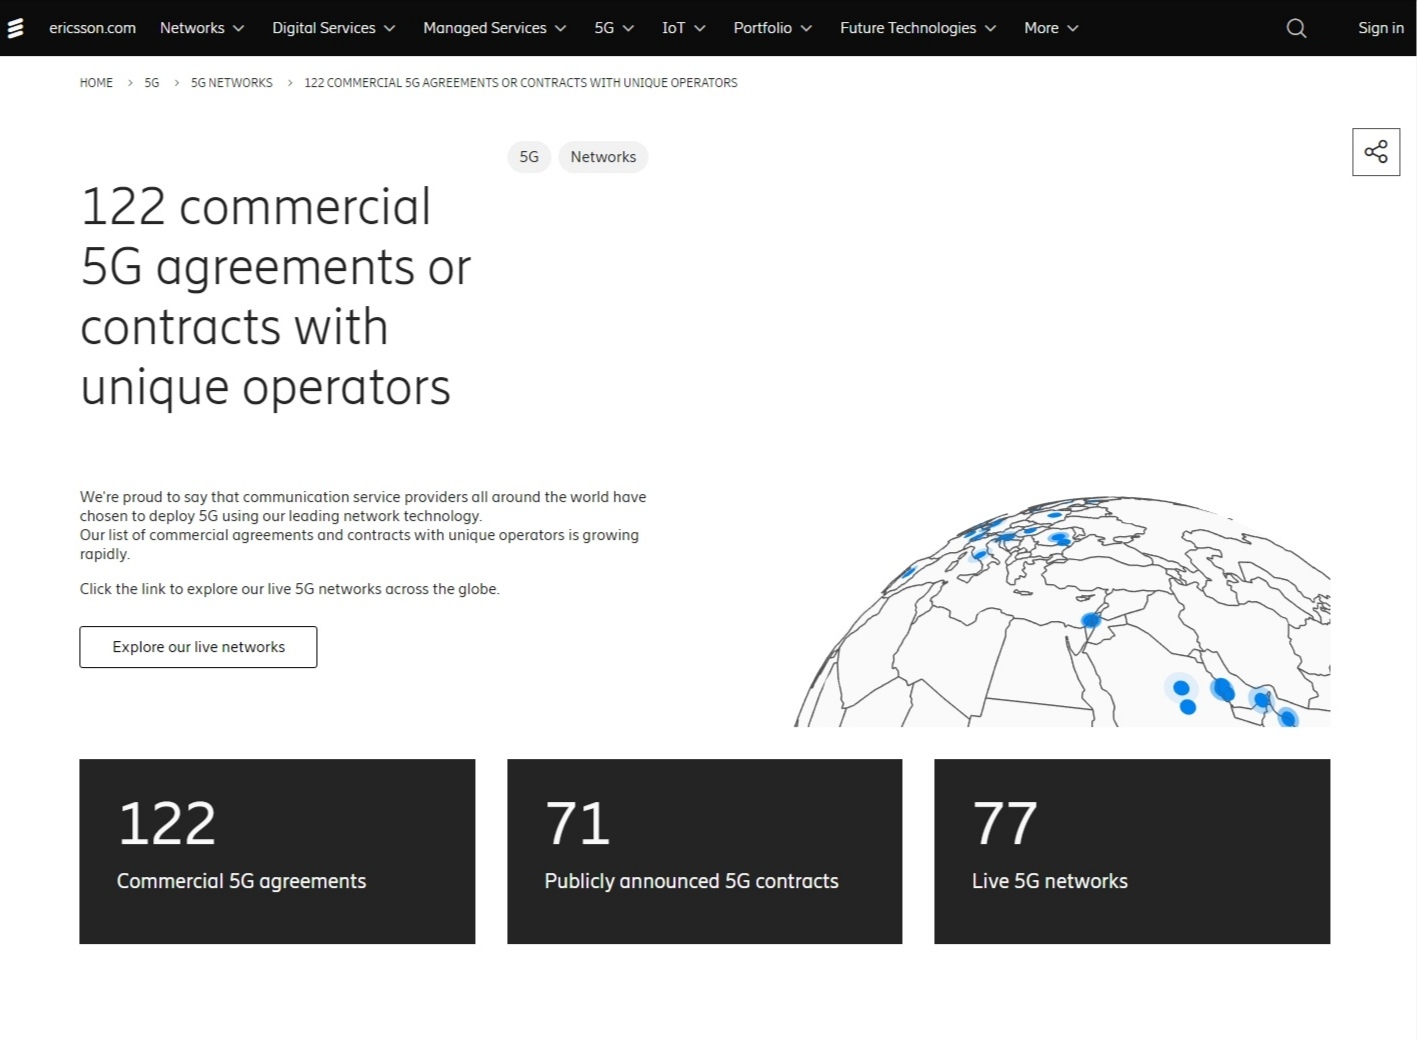Open the search magnifier icon

1296,28
